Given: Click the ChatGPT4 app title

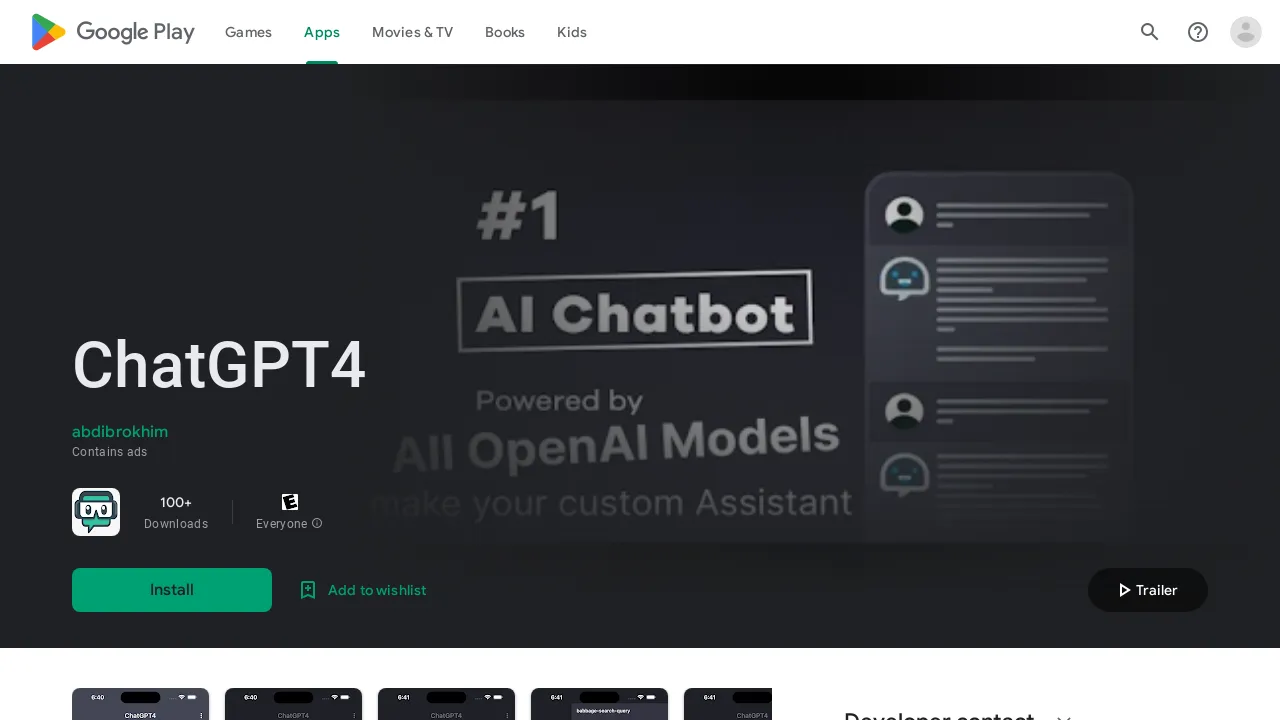Looking at the screenshot, I should tap(219, 365).
